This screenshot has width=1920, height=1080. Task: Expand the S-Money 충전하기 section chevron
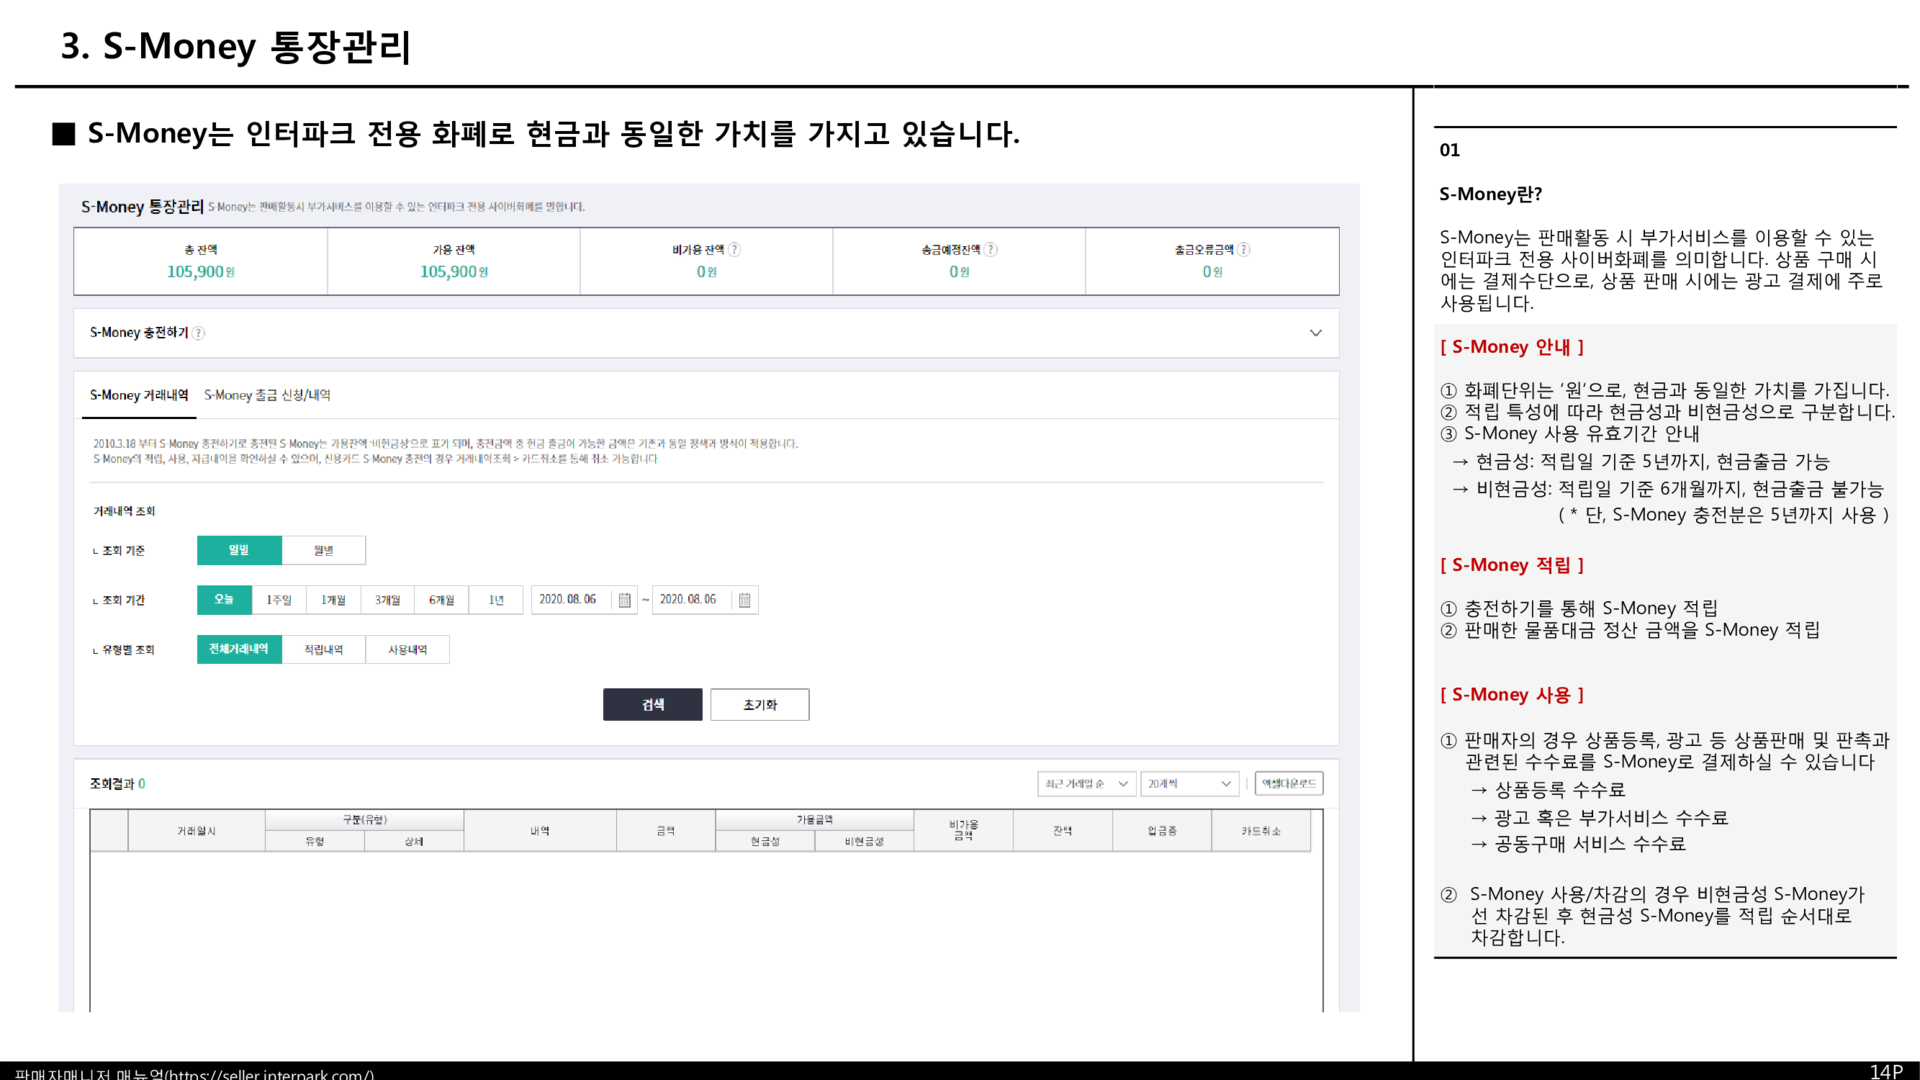coord(1316,333)
